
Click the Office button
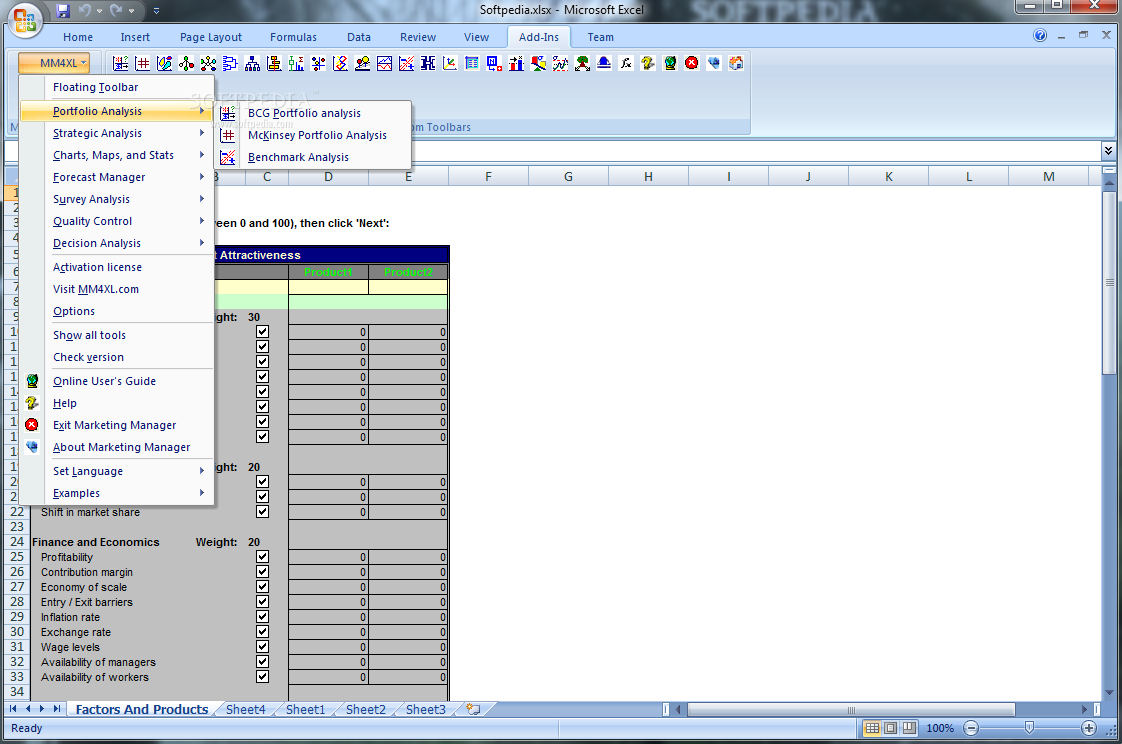tap(24, 20)
